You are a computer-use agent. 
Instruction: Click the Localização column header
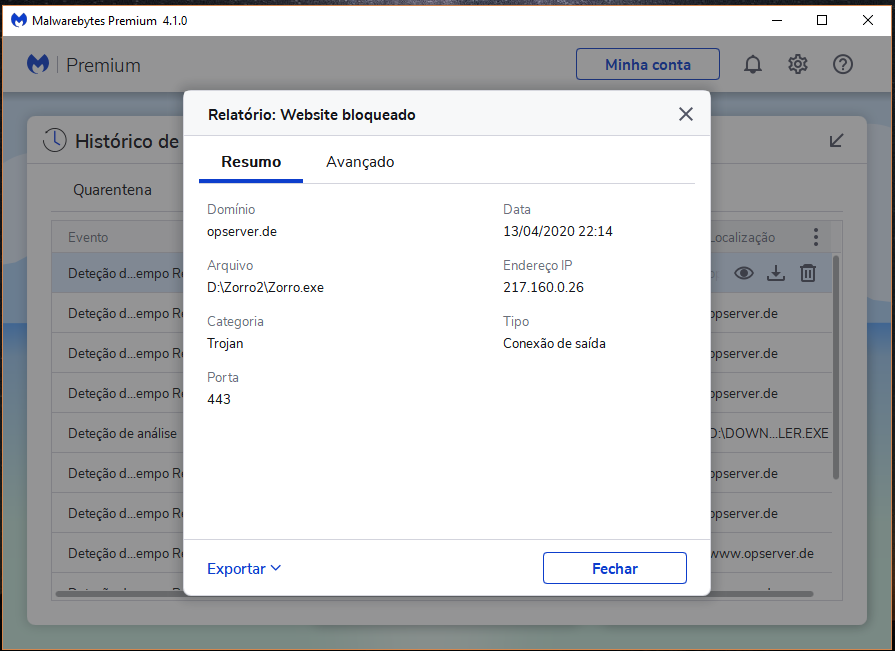[x=743, y=237]
